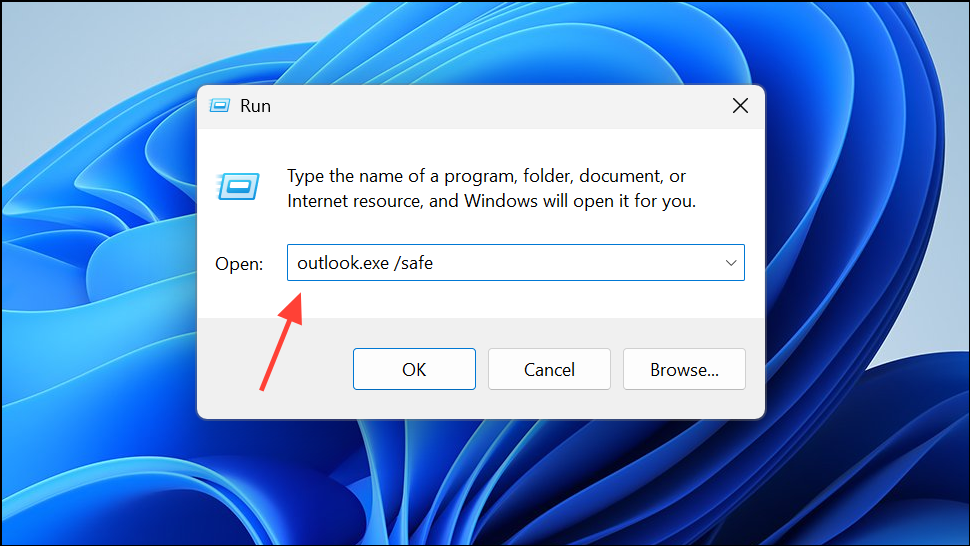Click the "Open:" label
The height and width of the screenshot is (546, 970).
[x=239, y=264]
